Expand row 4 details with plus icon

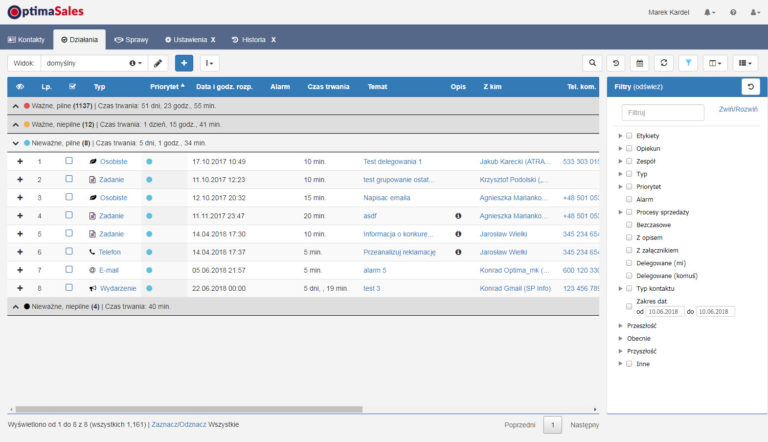20,216
